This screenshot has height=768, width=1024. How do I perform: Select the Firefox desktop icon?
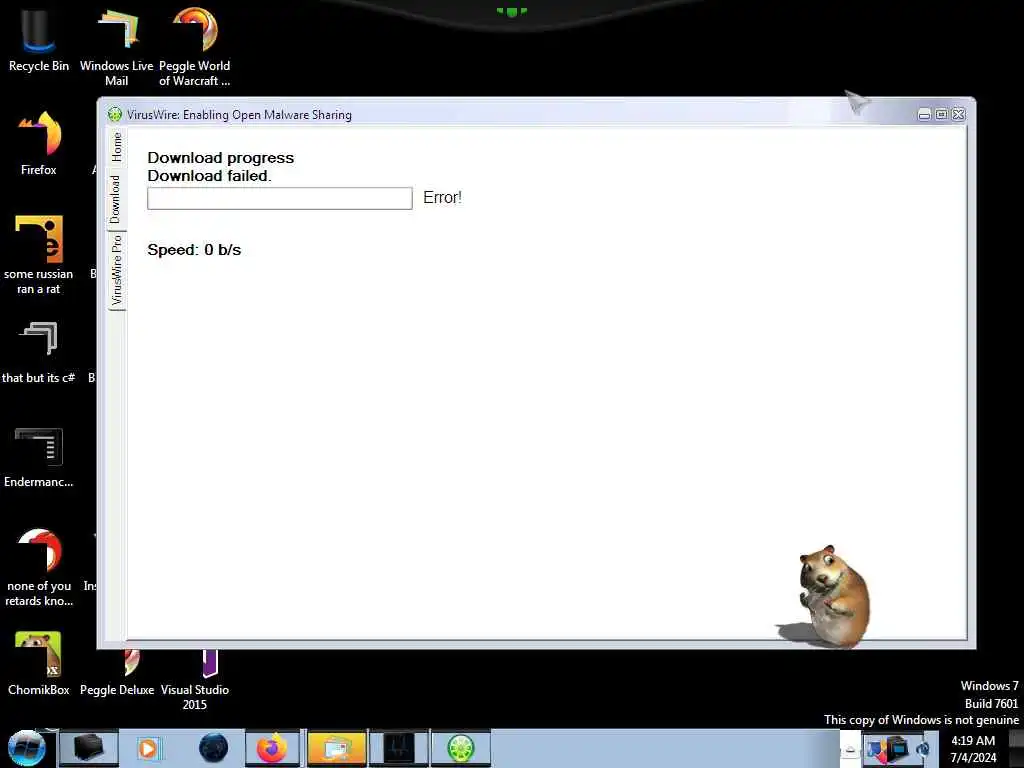[x=39, y=144]
